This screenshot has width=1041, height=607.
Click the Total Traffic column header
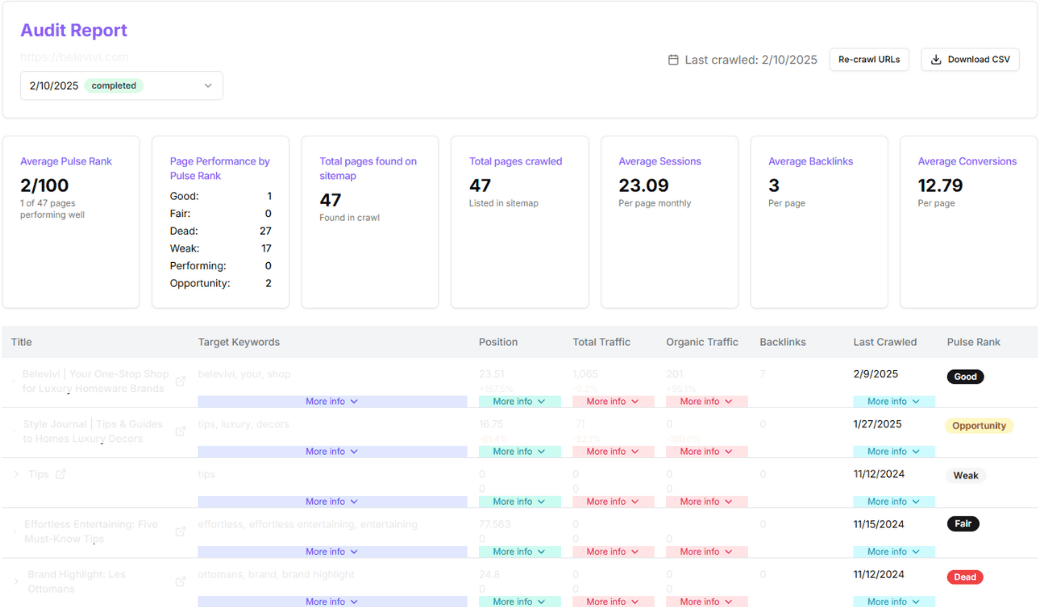pyautogui.click(x=601, y=342)
